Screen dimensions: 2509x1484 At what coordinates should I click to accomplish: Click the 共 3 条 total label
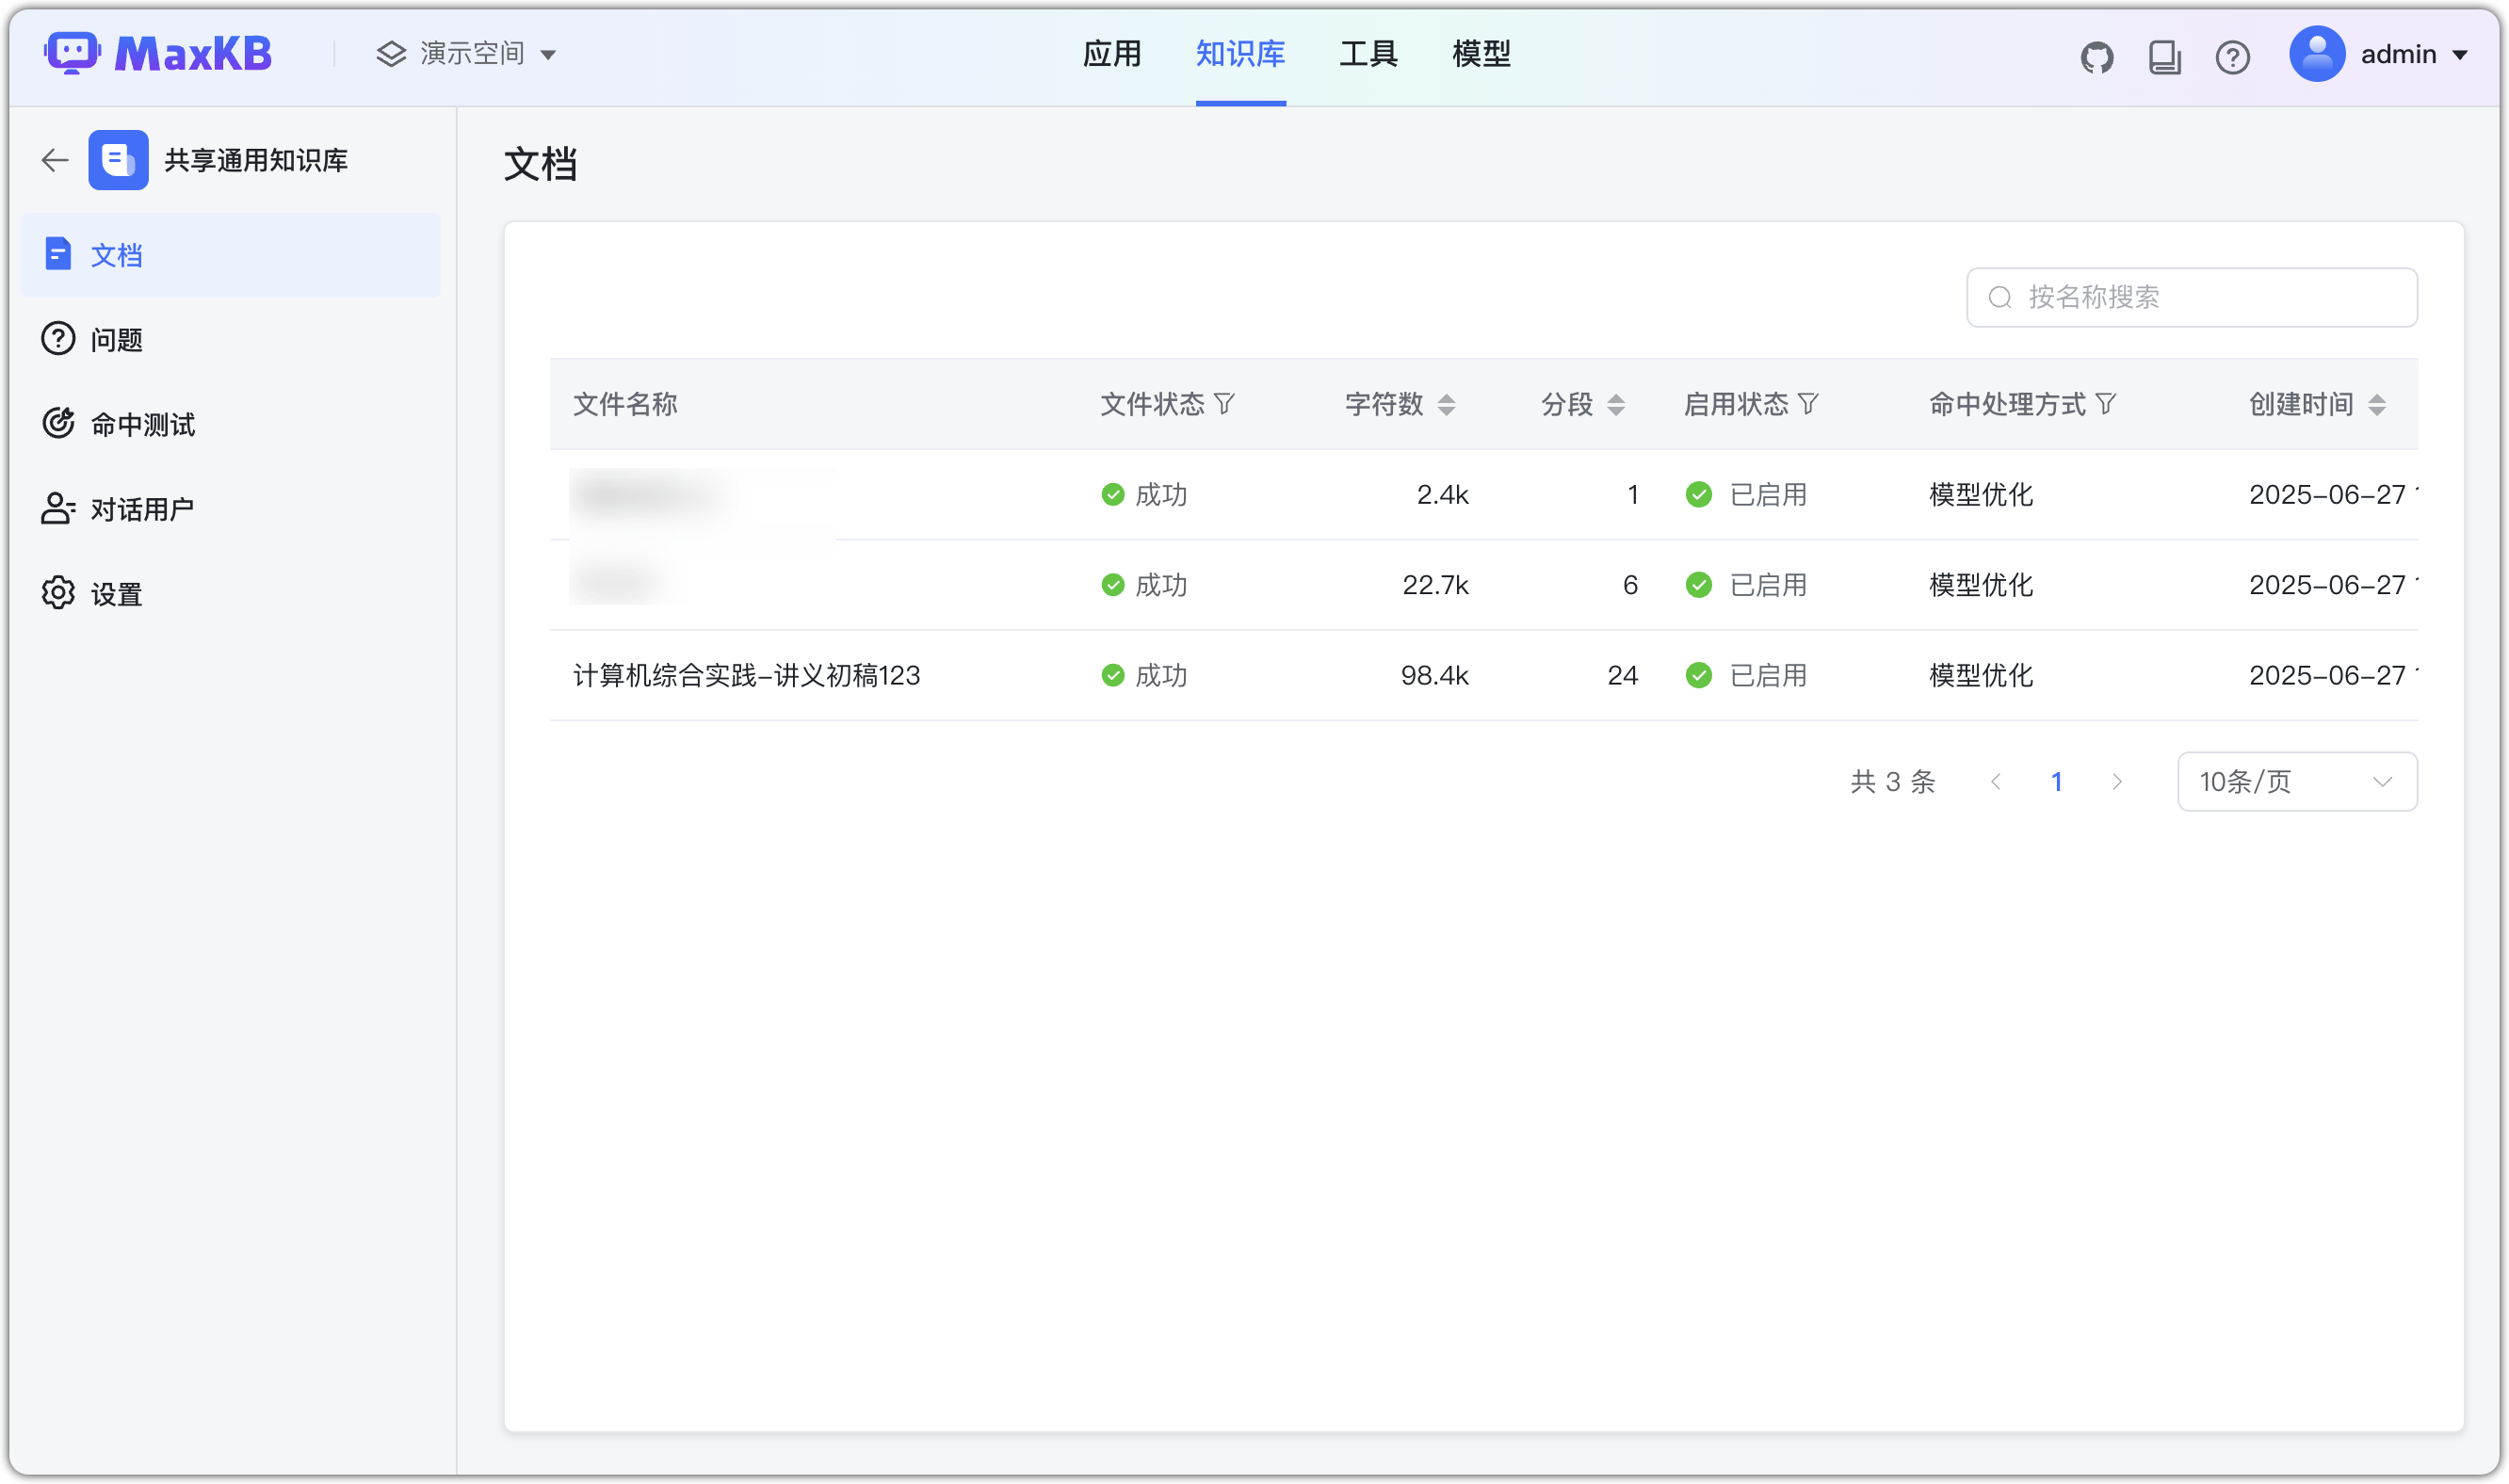(x=1892, y=782)
